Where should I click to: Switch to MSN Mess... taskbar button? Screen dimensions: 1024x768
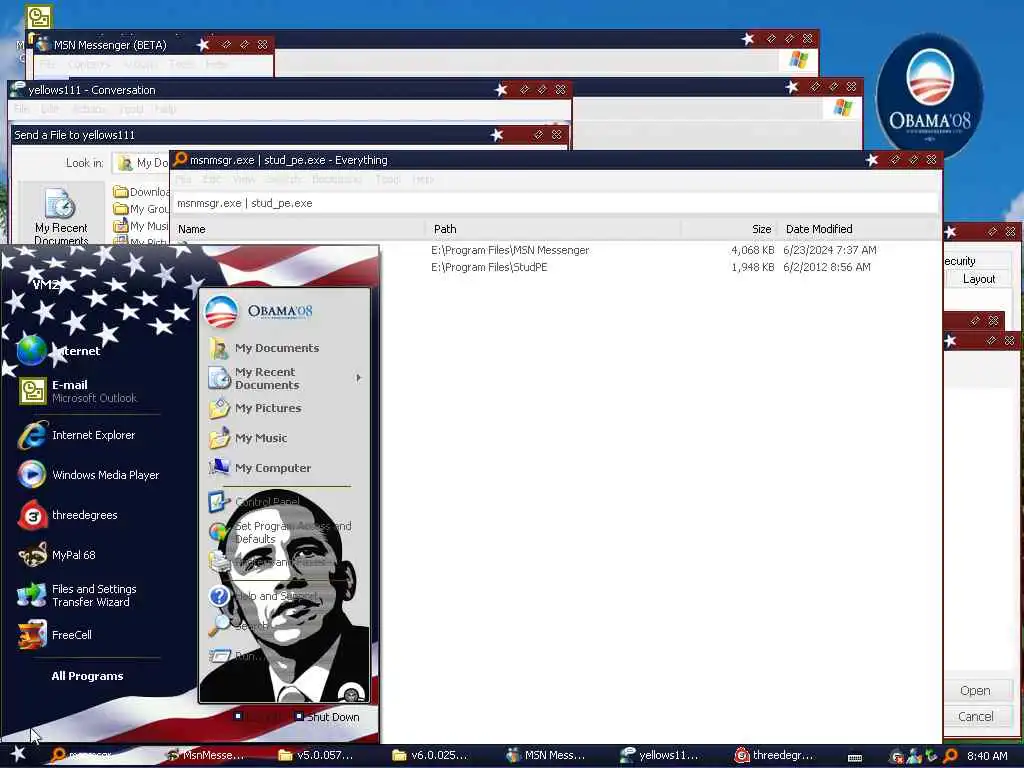546,755
